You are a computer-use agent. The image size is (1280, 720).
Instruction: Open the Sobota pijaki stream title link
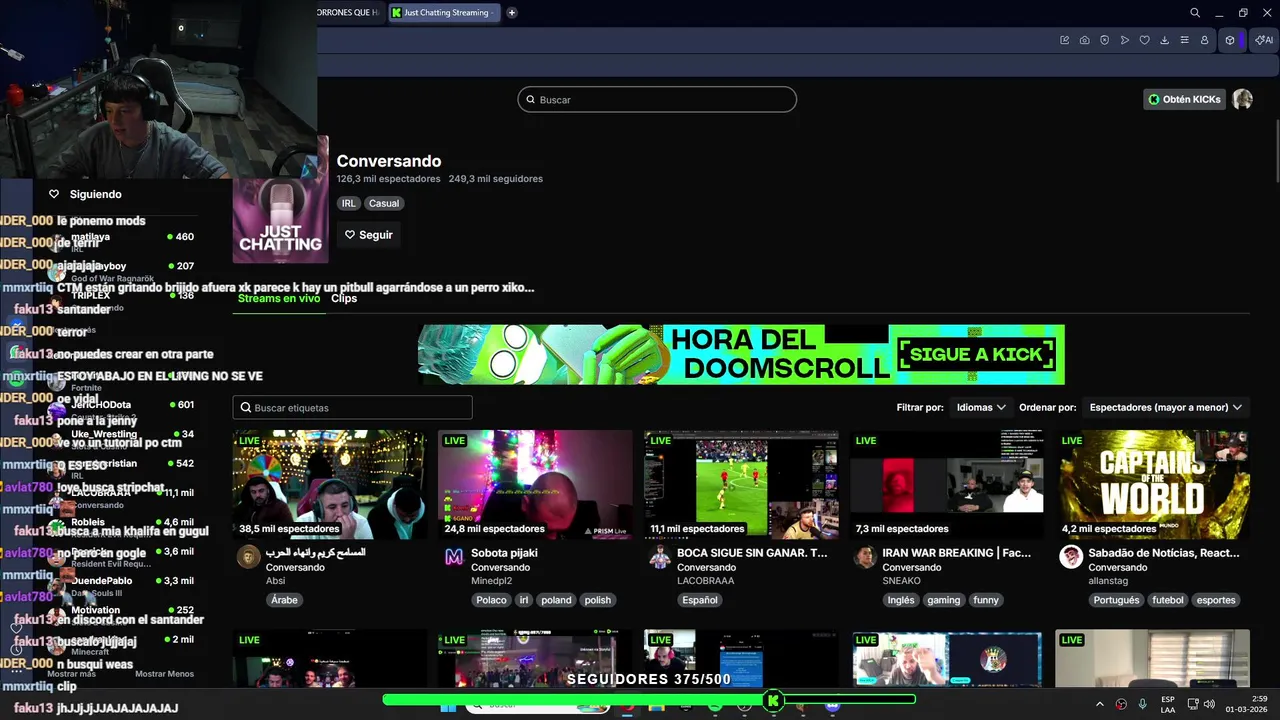point(505,552)
